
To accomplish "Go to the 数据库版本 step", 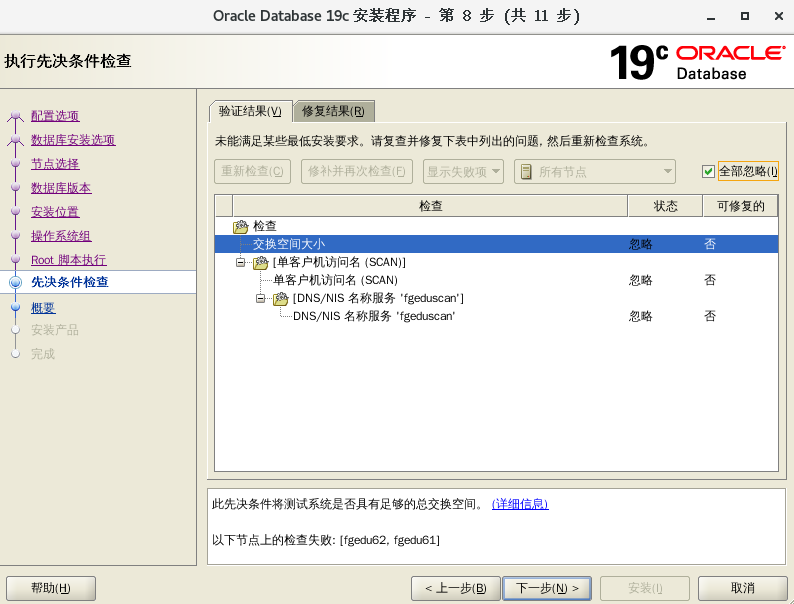I will [x=61, y=188].
